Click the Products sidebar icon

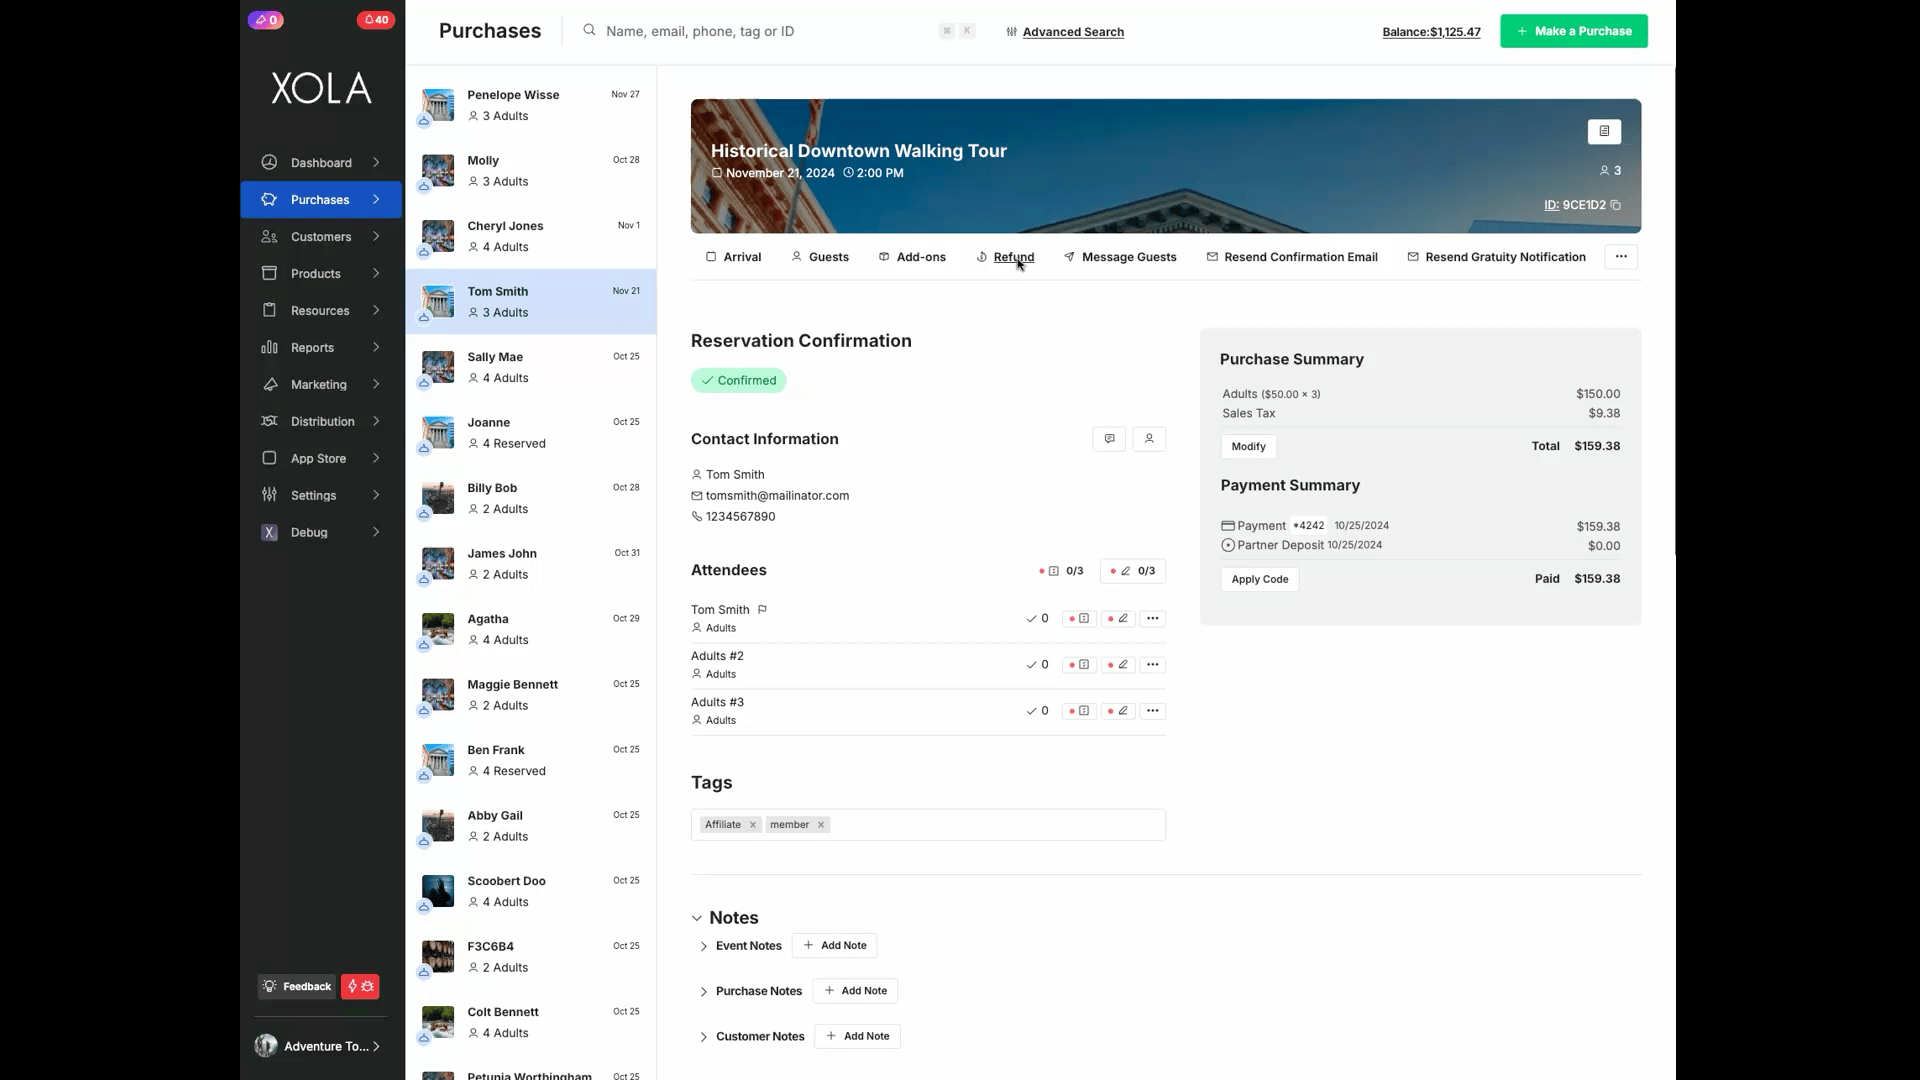pos(269,273)
